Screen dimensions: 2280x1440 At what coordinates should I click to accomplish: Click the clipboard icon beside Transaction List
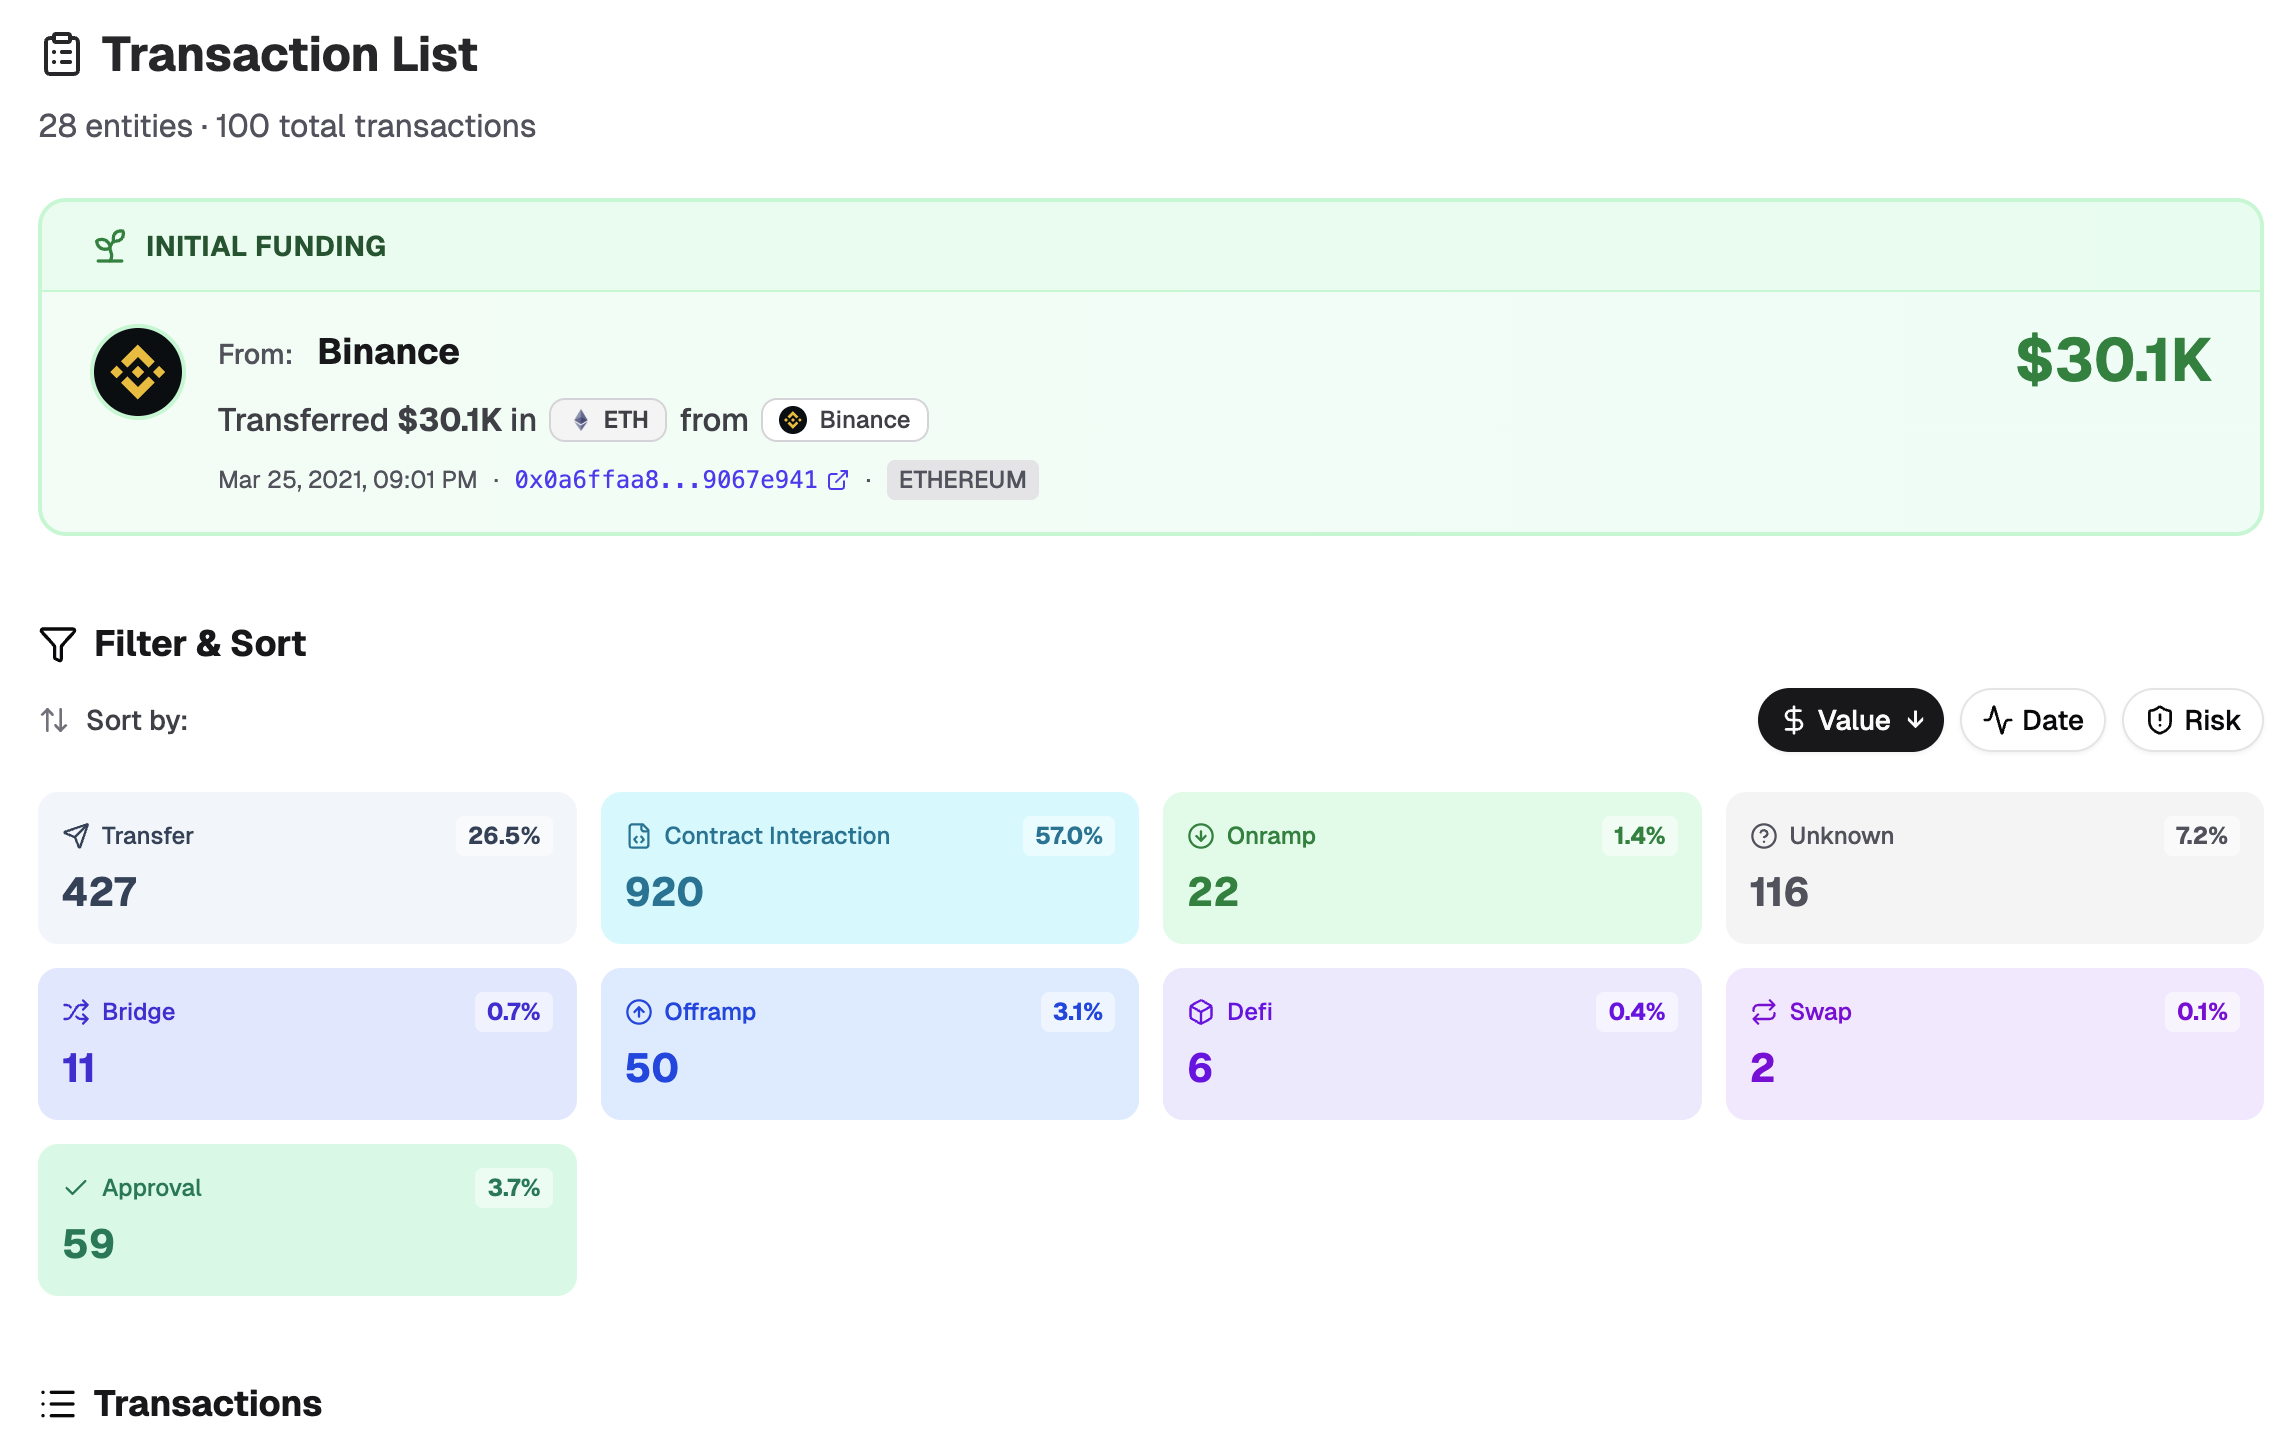[61, 54]
